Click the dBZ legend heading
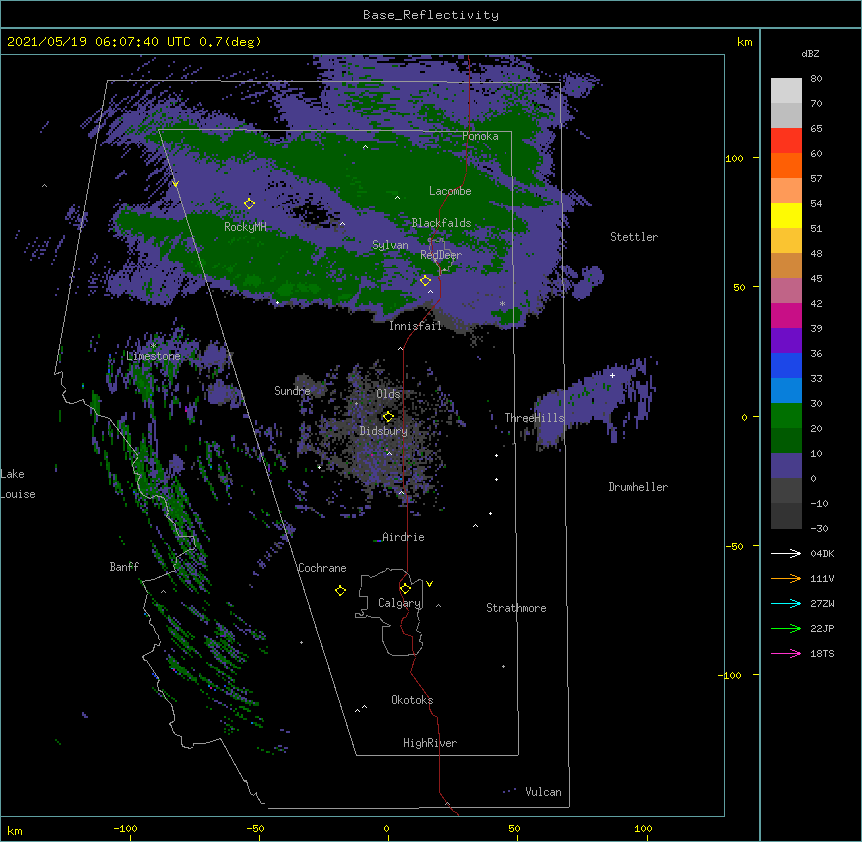 tap(810, 53)
